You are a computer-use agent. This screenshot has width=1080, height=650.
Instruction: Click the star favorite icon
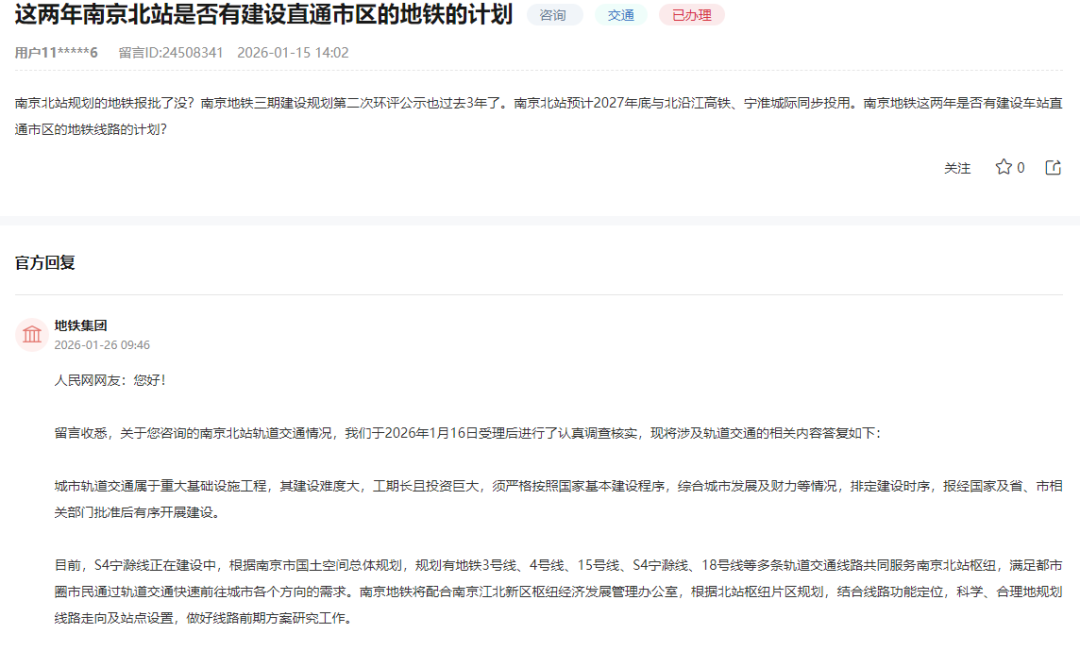[1003, 167]
